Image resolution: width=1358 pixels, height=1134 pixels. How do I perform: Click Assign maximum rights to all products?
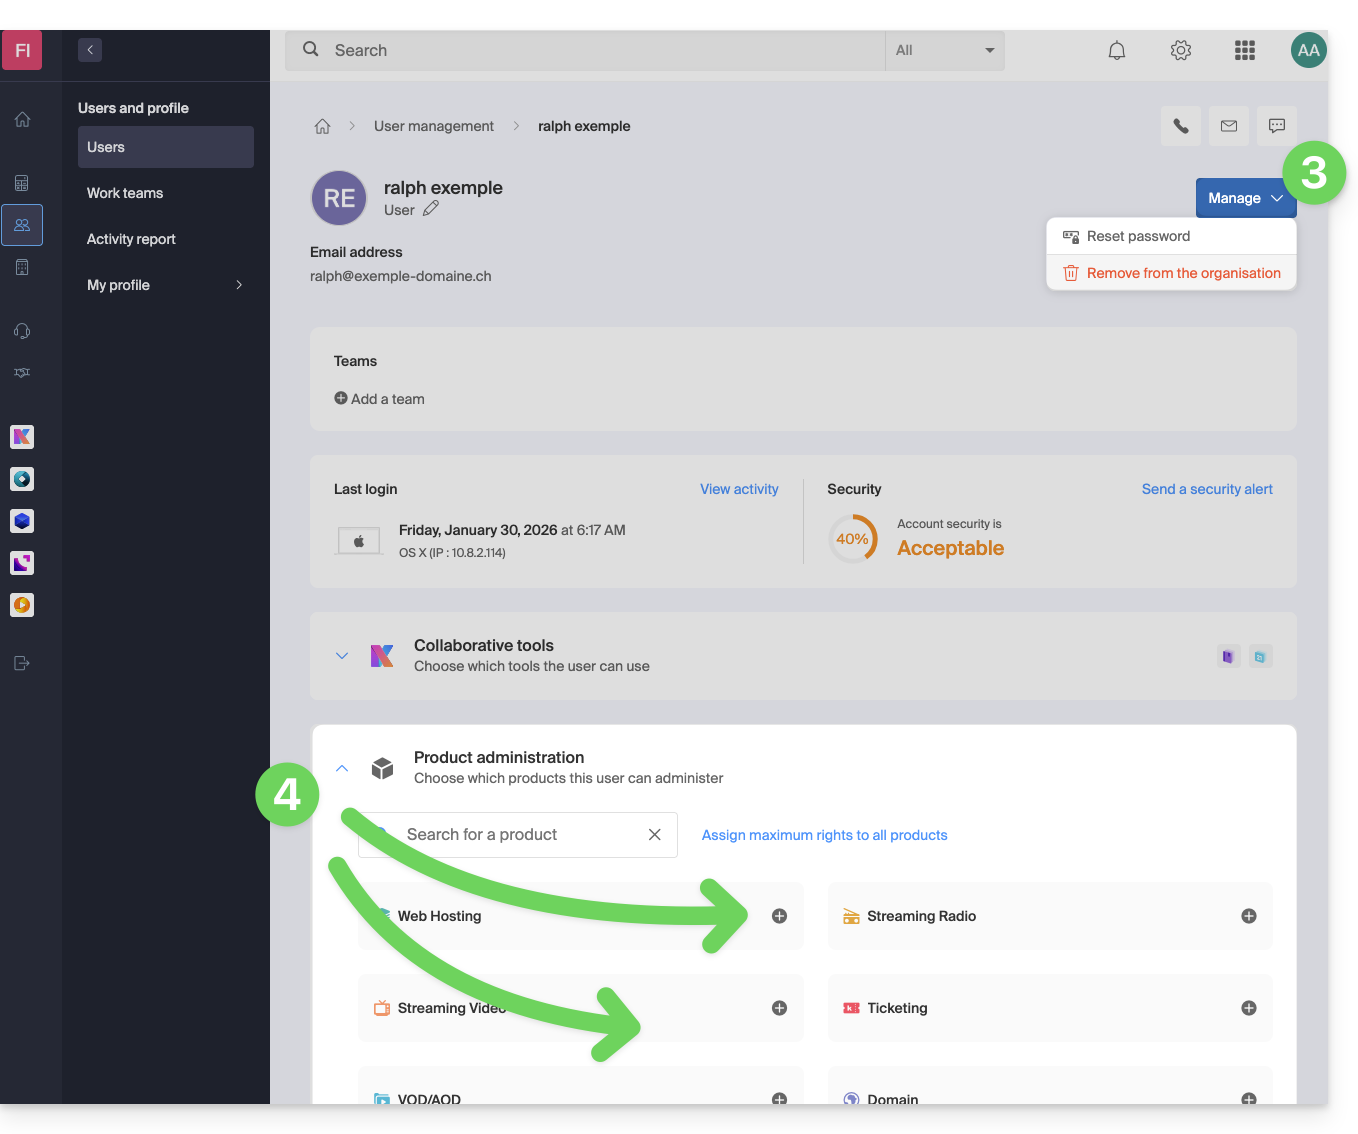point(824,835)
